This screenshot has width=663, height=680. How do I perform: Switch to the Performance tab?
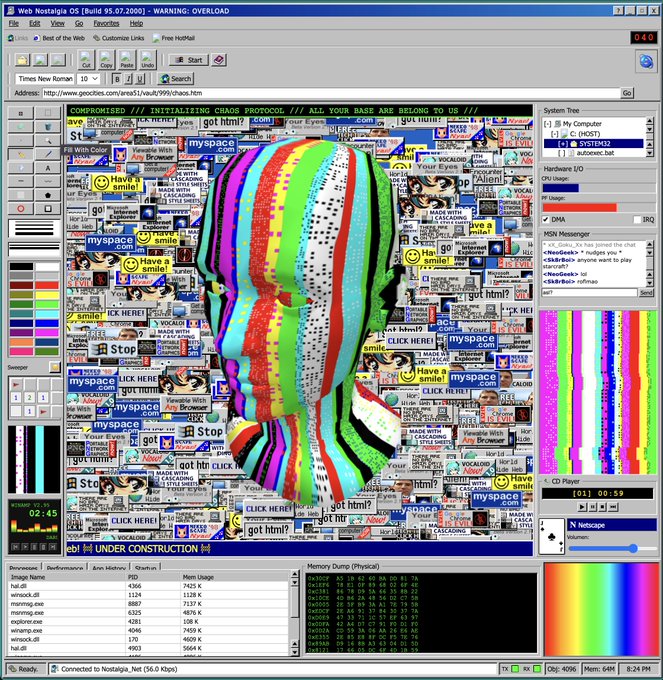coord(65,567)
